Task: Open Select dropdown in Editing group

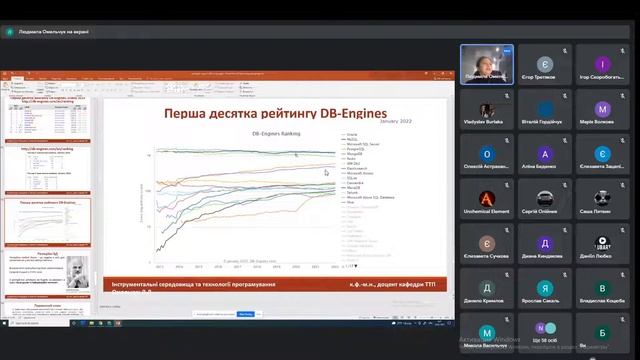Action: click(x=247, y=91)
